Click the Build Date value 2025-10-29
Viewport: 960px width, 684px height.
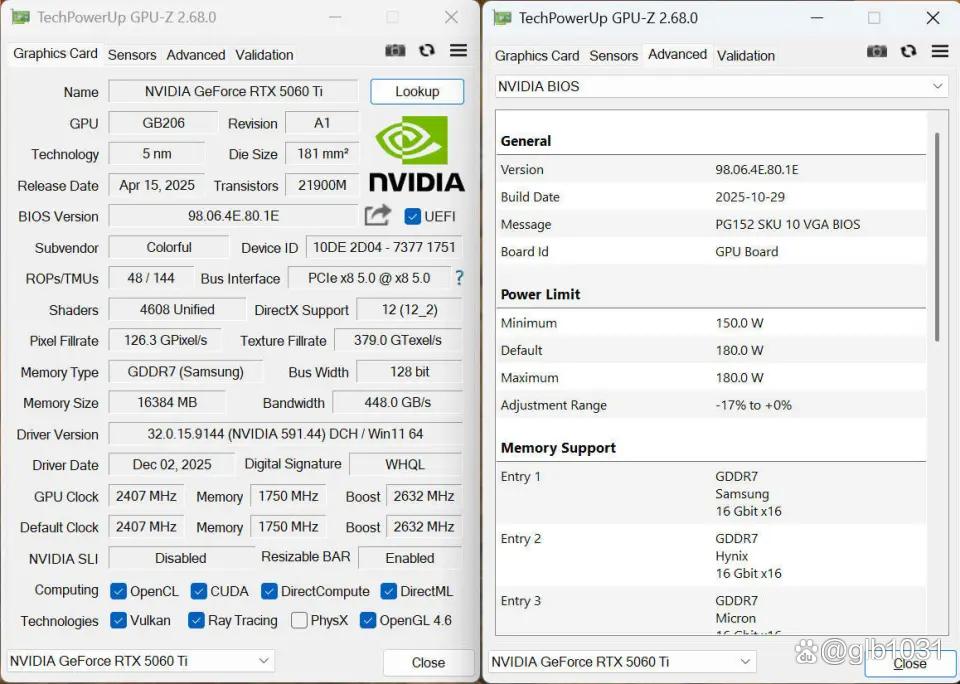coord(750,197)
